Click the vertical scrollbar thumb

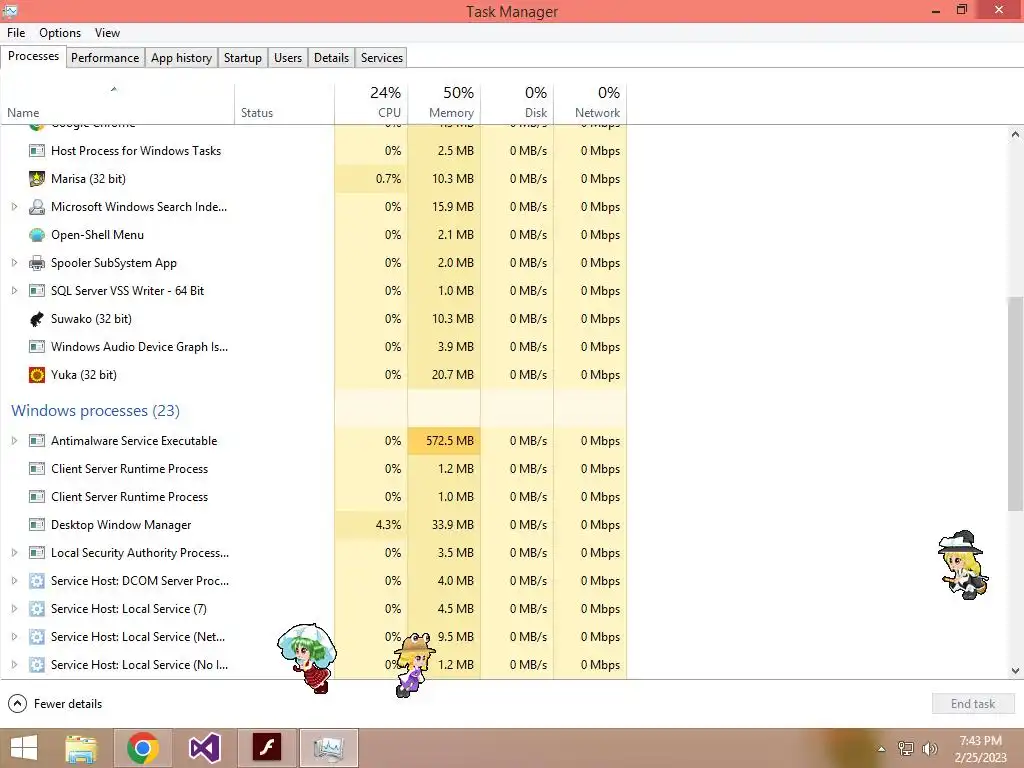point(1015,404)
